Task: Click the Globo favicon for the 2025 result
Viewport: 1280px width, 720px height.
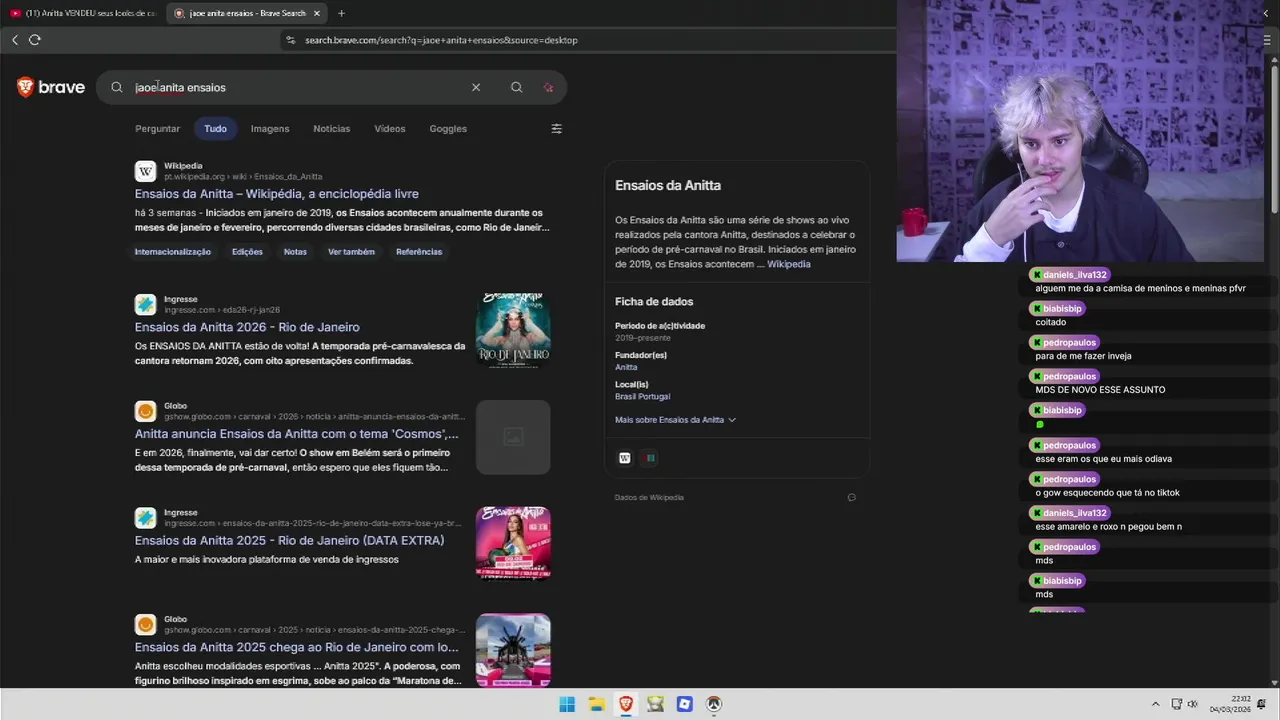Action: point(146,624)
